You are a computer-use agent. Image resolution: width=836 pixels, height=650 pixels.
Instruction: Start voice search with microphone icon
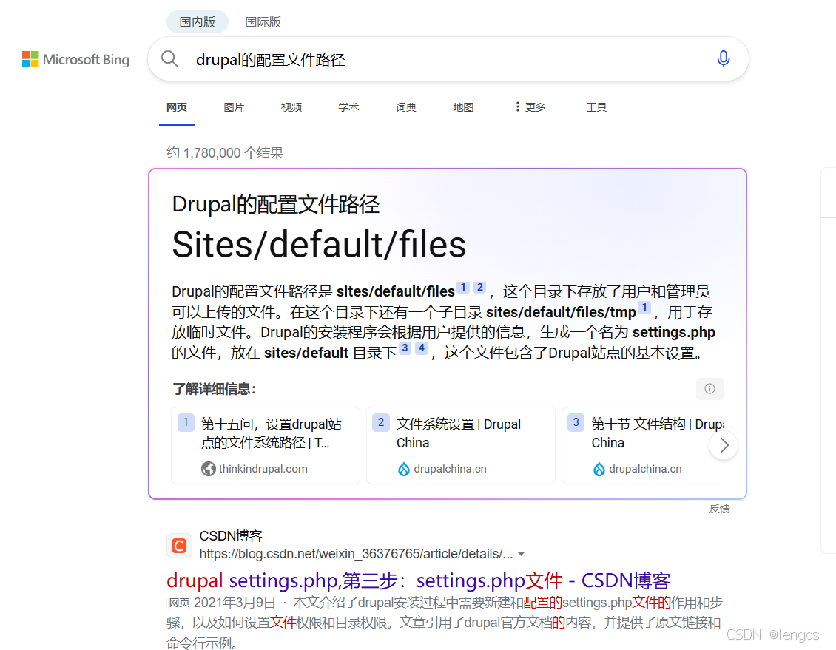[x=723, y=58]
